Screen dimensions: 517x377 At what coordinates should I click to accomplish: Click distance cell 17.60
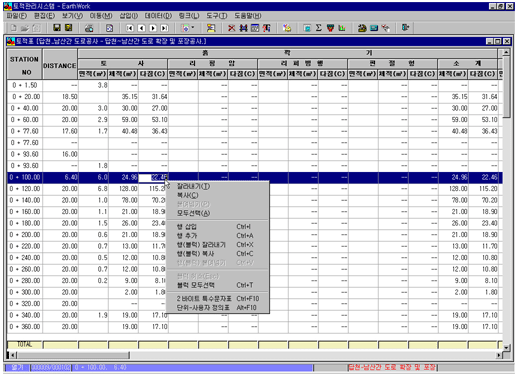pos(60,131)
